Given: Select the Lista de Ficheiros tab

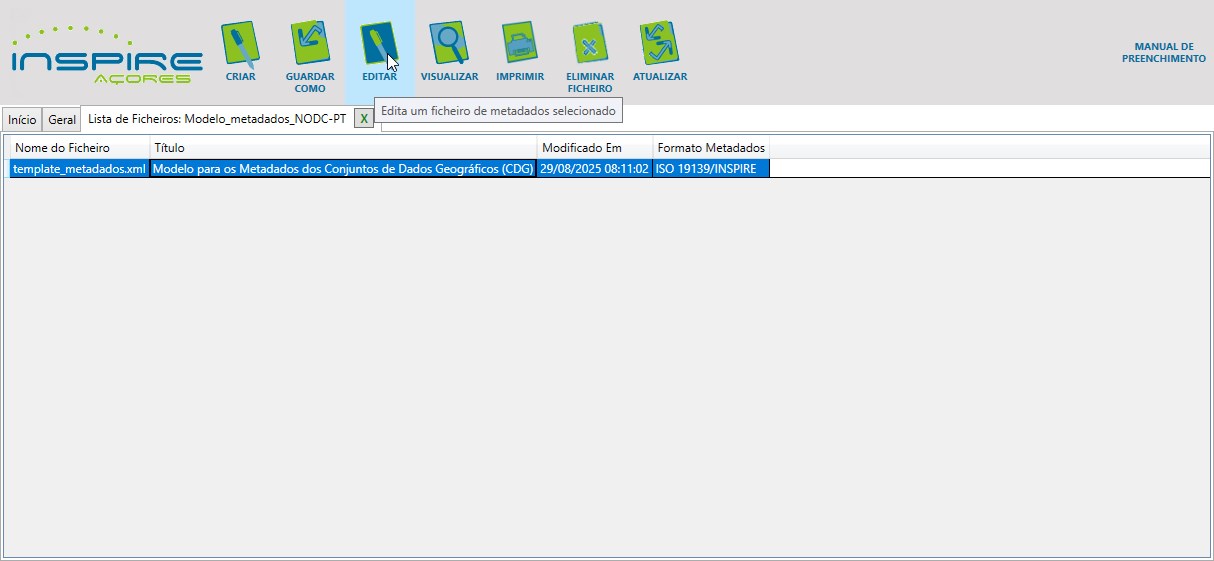Looking at the screenshot, I should [x=216, y=119].
